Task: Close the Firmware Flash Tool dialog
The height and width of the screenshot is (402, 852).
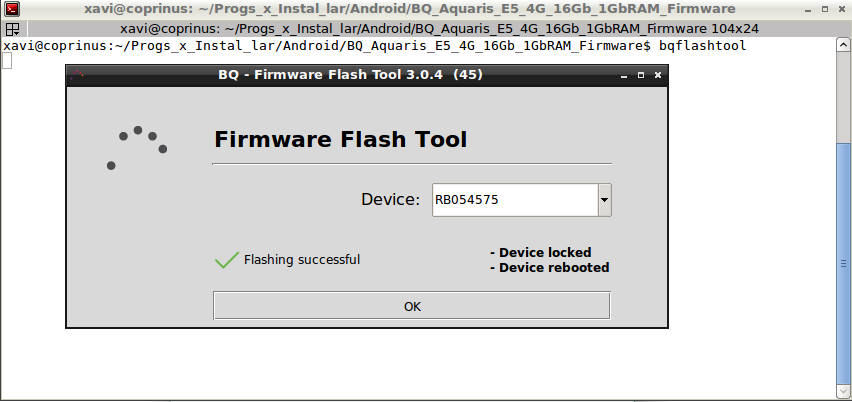Action: click(657, 75)
